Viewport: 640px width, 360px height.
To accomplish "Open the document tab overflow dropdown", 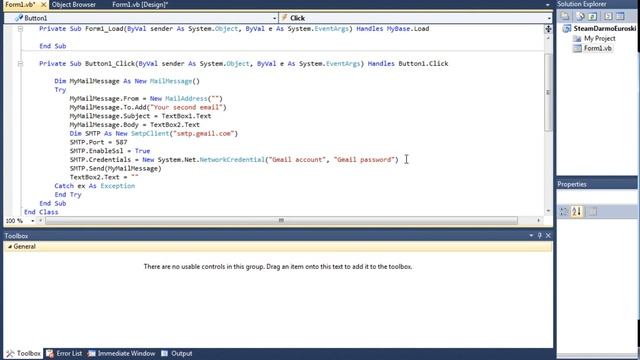I will (547, 5).
